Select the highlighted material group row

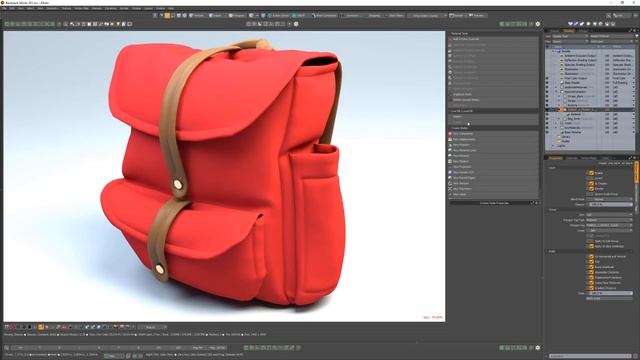[590, 110]
